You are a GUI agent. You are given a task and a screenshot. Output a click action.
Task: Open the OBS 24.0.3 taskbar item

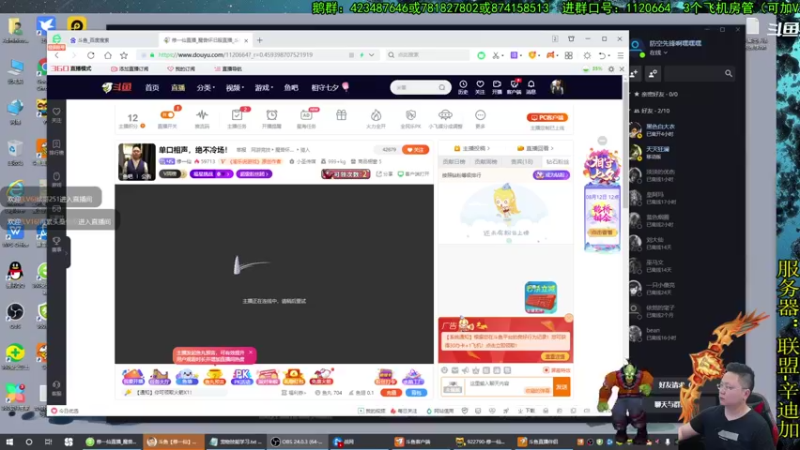pyautogui.click(x=297, y=442)
